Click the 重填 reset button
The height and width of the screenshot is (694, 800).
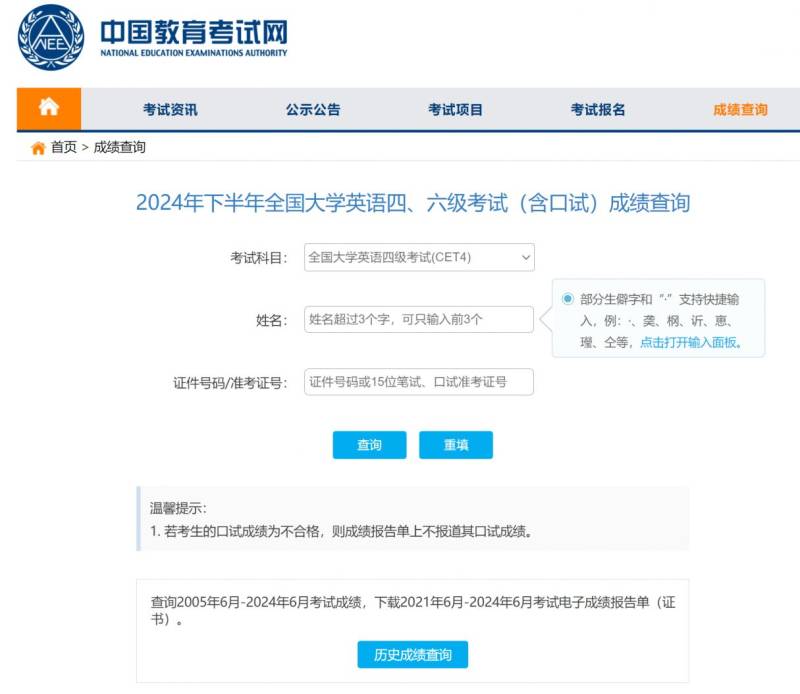click(456, 445)
